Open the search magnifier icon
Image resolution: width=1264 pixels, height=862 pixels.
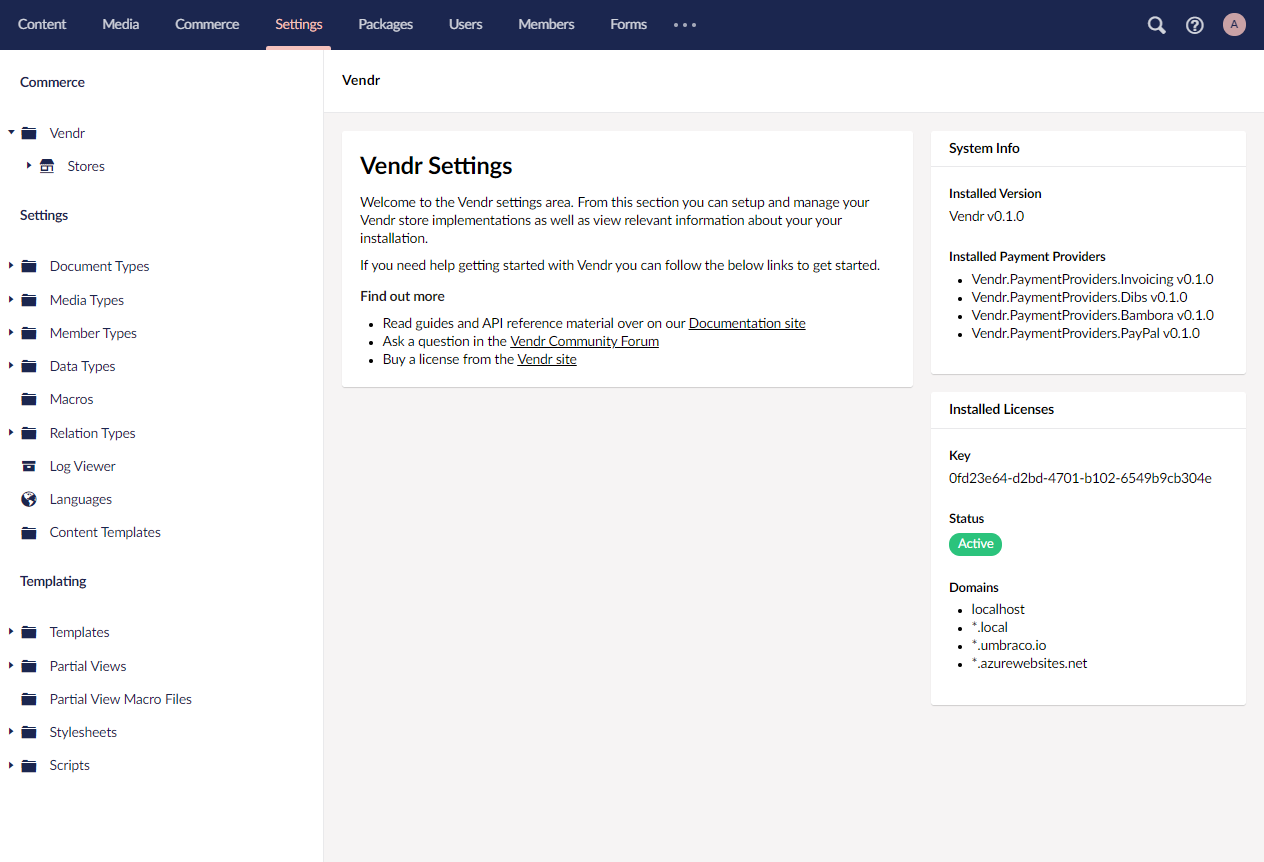(x=1156, y=25)
